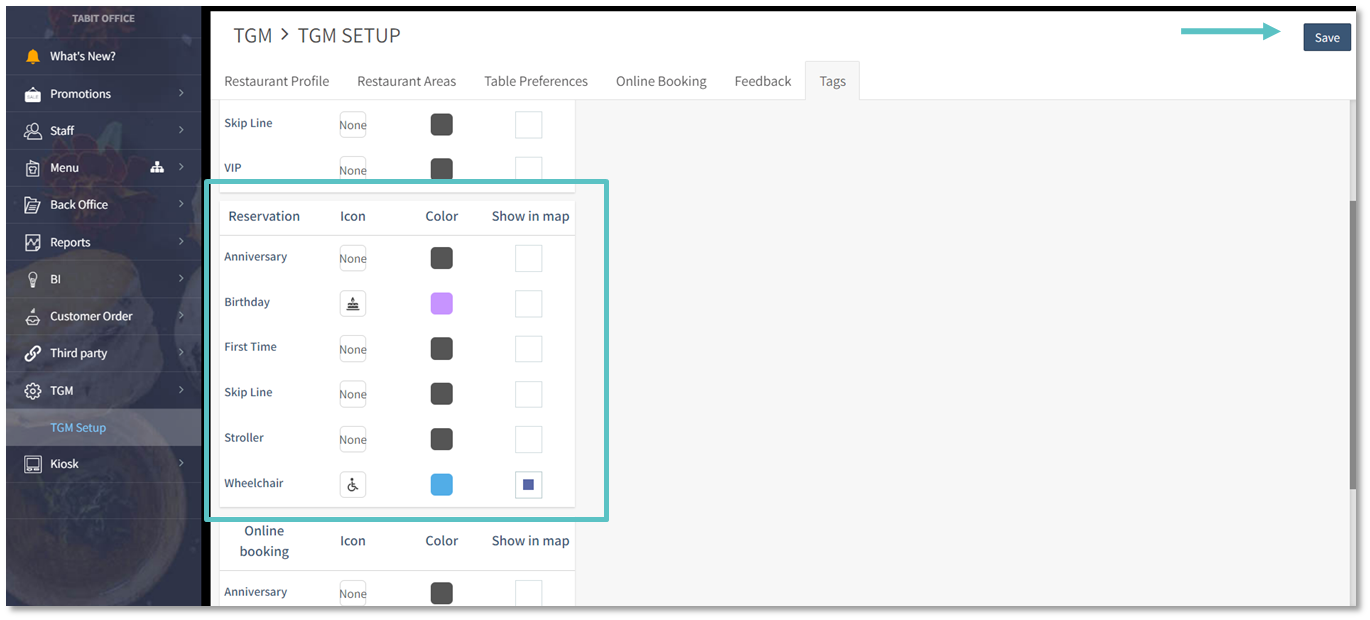Viewport: 1370px width, 620px height.
Task: Click the Staff person icon
Action: click(x=33, y=131)
